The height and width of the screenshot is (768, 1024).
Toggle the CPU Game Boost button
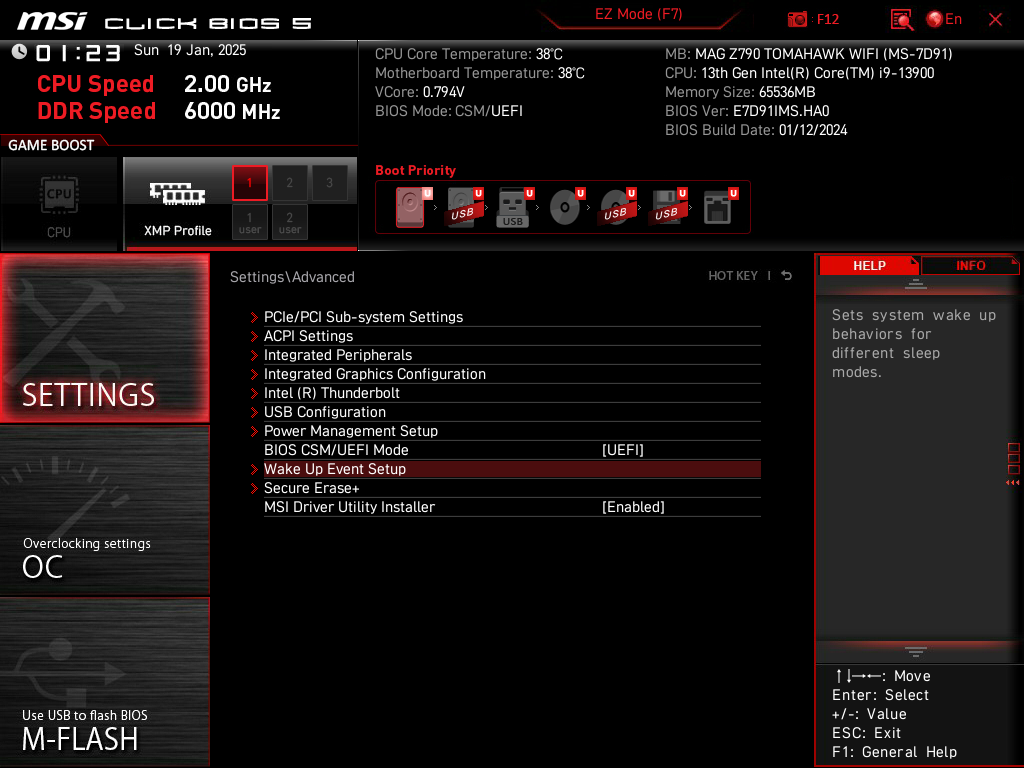point(59,204)
